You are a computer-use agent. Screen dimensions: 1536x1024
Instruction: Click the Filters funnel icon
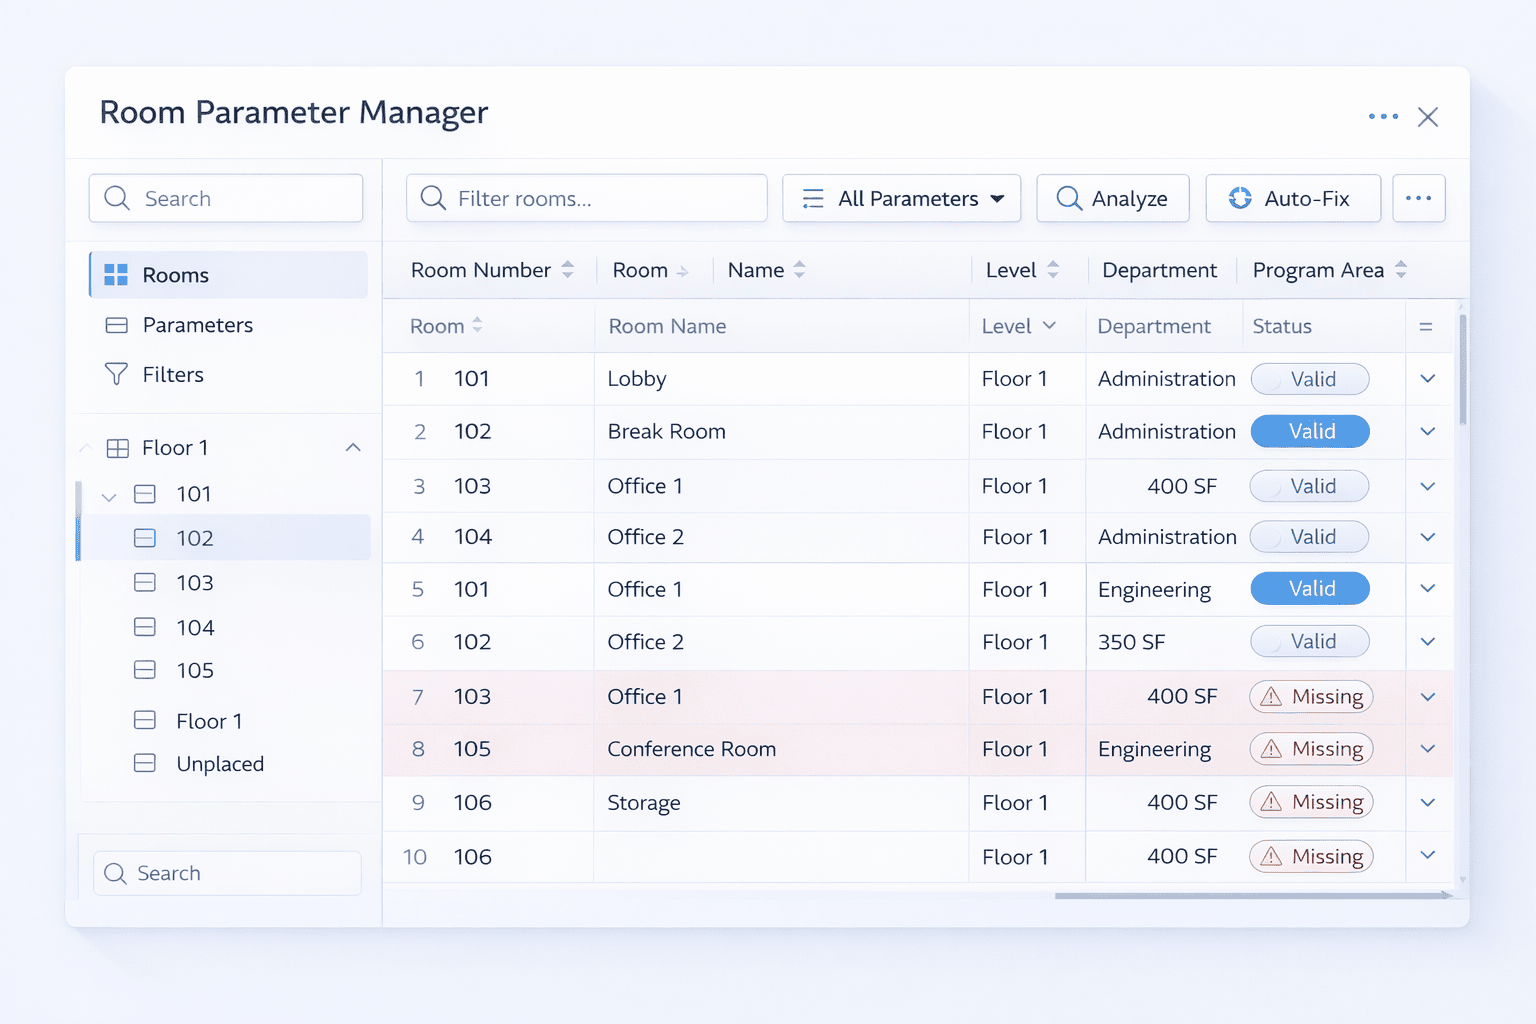pyautogui.click(x=116, y=374)
